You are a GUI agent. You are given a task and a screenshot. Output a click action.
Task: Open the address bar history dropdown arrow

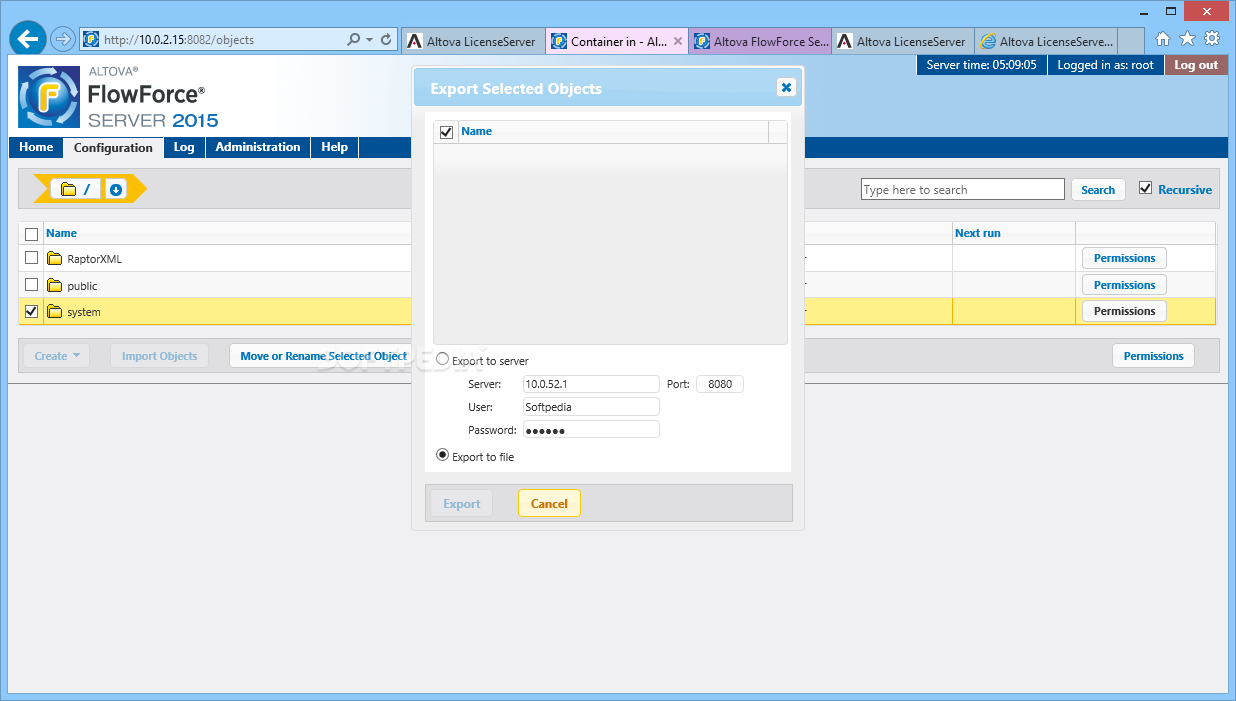click(369, 40)
